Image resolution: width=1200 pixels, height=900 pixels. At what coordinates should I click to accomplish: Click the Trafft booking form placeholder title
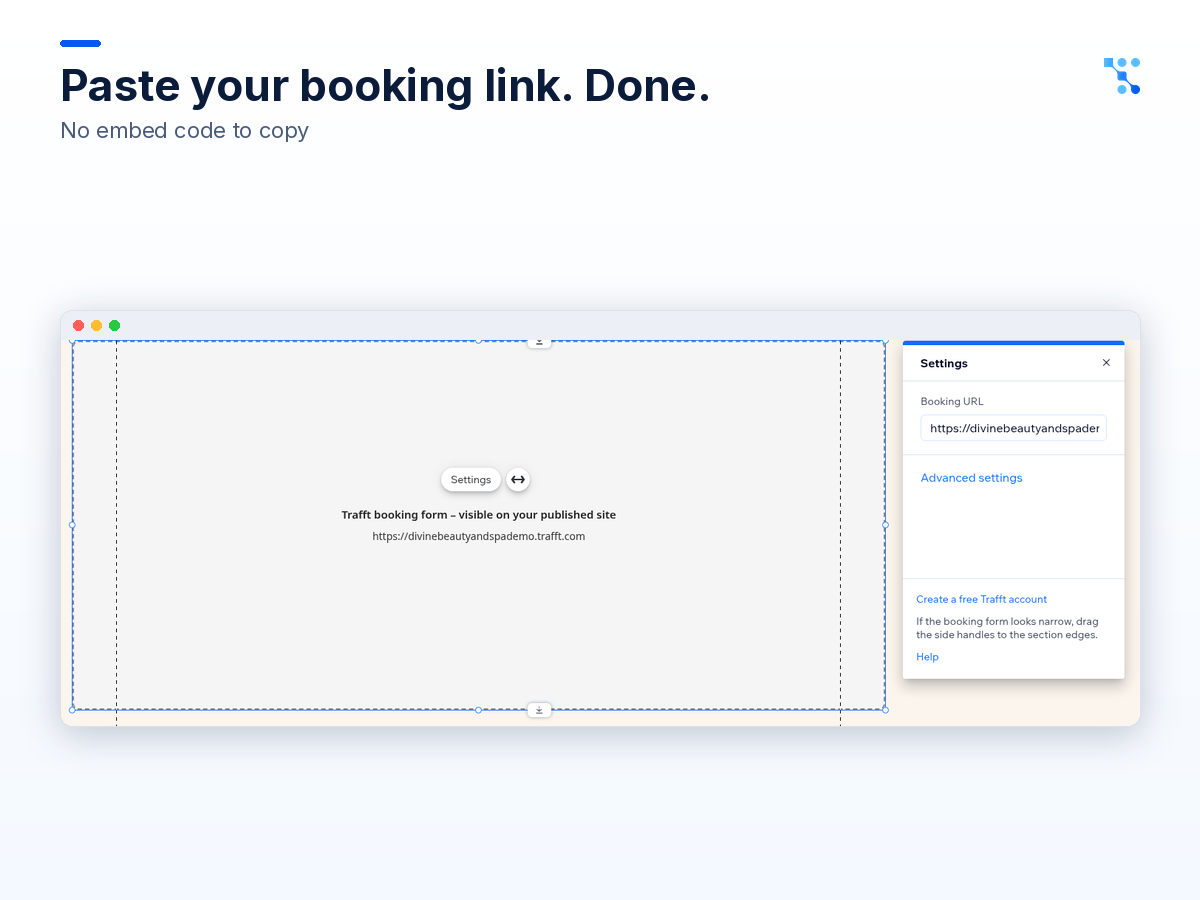coord(479,515)
